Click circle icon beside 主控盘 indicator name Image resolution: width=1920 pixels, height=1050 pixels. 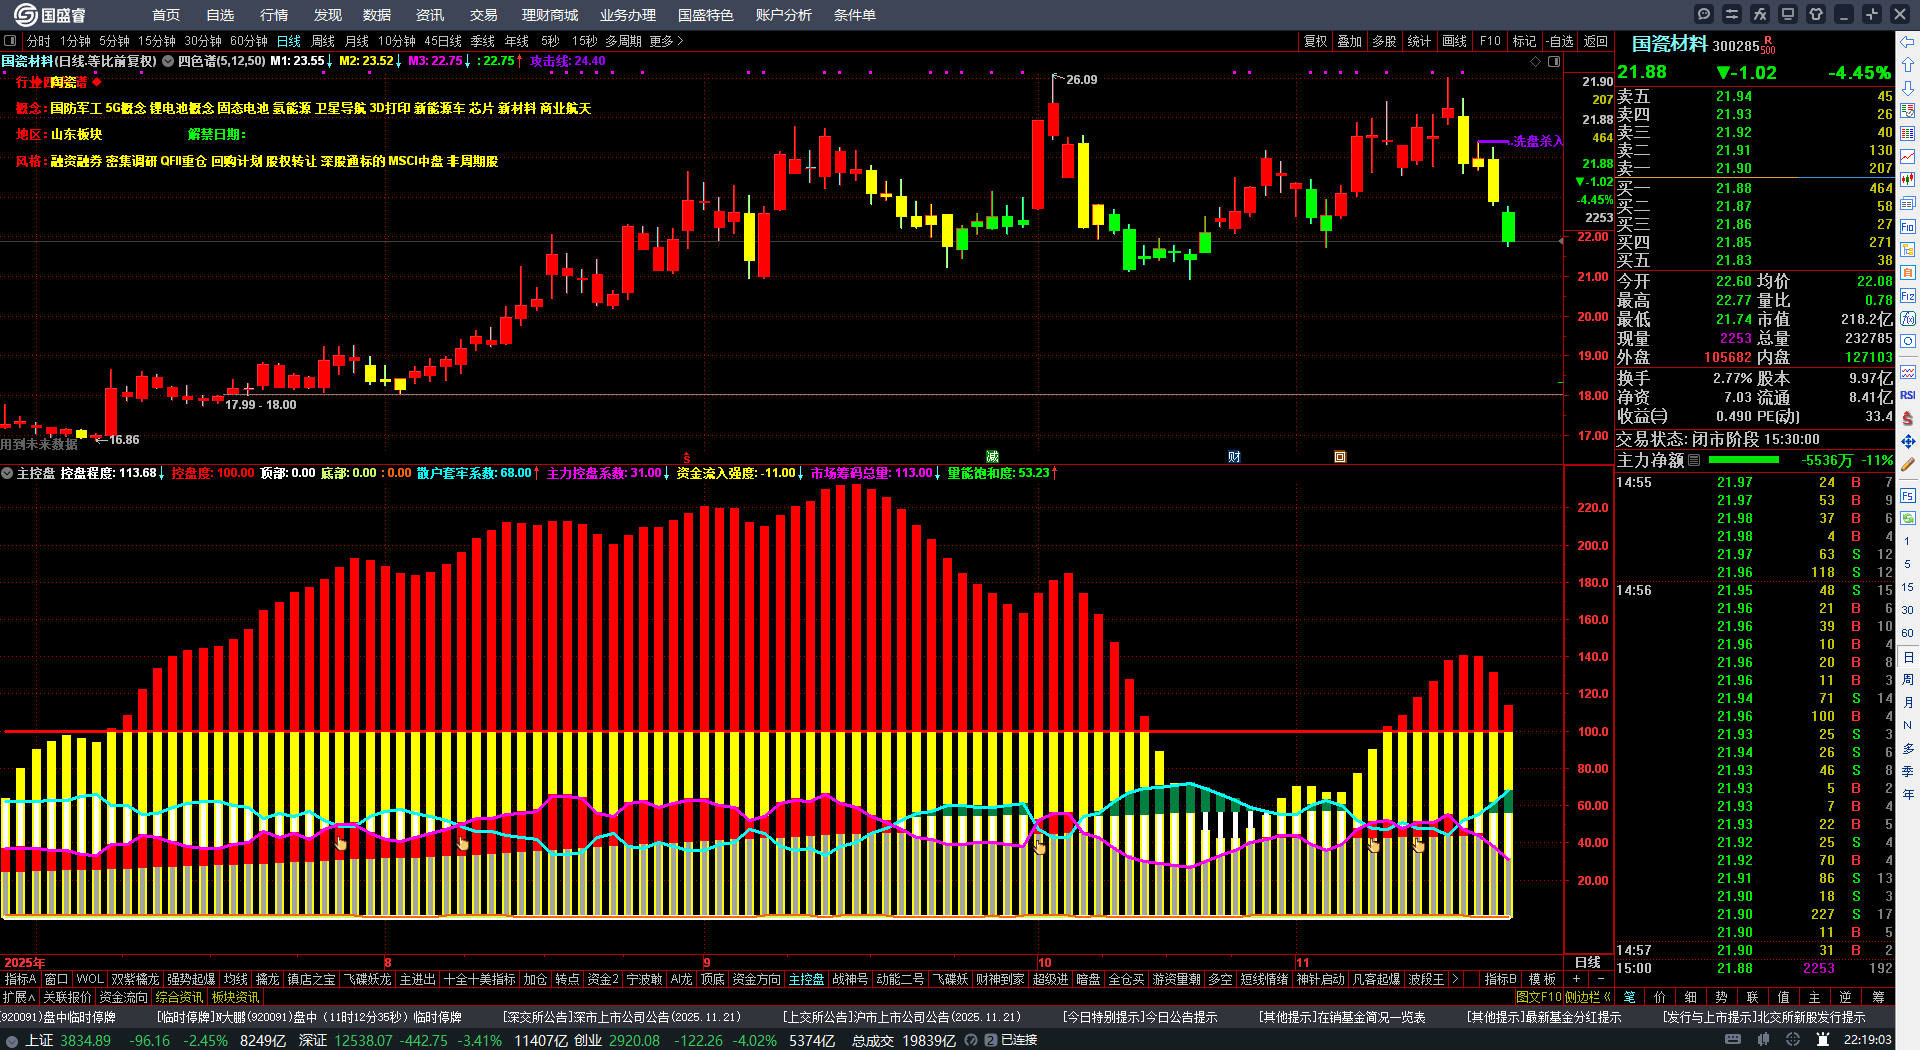coord(7,473)
